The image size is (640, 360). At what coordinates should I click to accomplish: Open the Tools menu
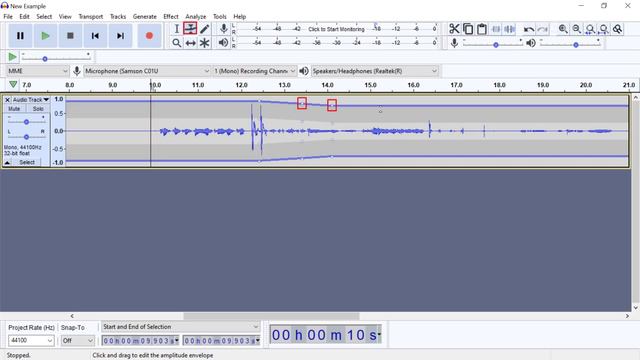pos(220,16)
